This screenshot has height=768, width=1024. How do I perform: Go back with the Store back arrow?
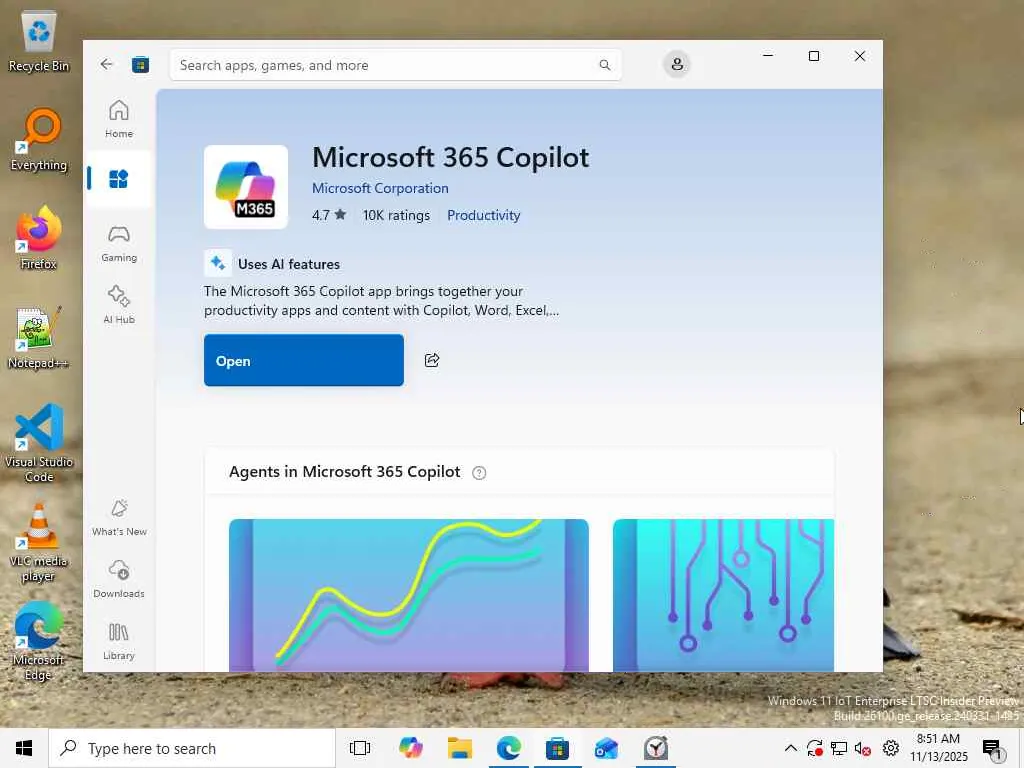point(106,64)
